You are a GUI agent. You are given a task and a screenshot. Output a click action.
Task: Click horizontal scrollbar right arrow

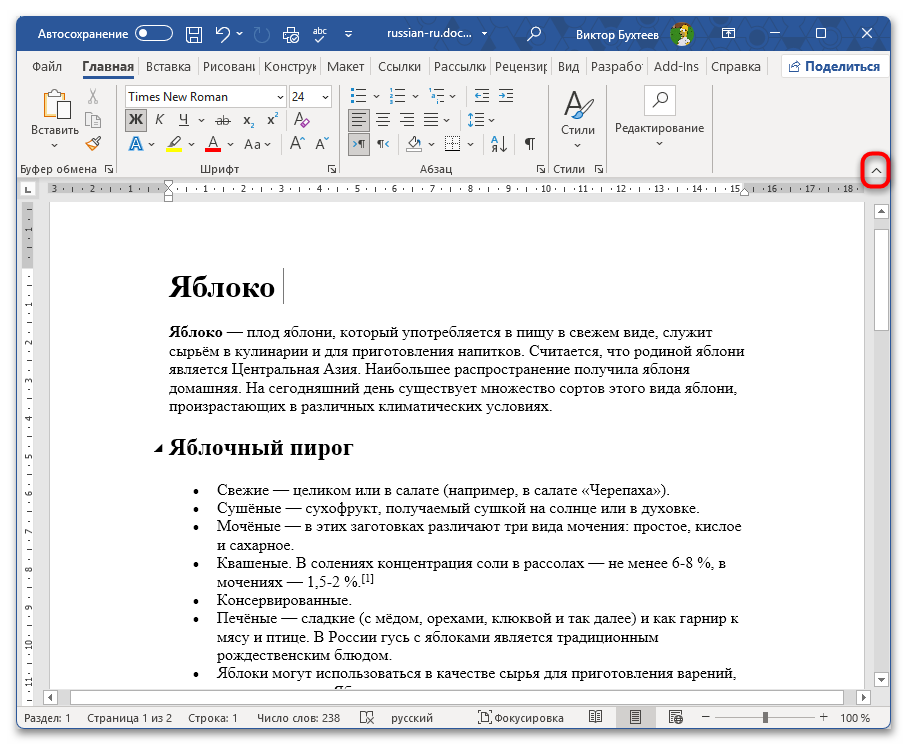point(864,697)
